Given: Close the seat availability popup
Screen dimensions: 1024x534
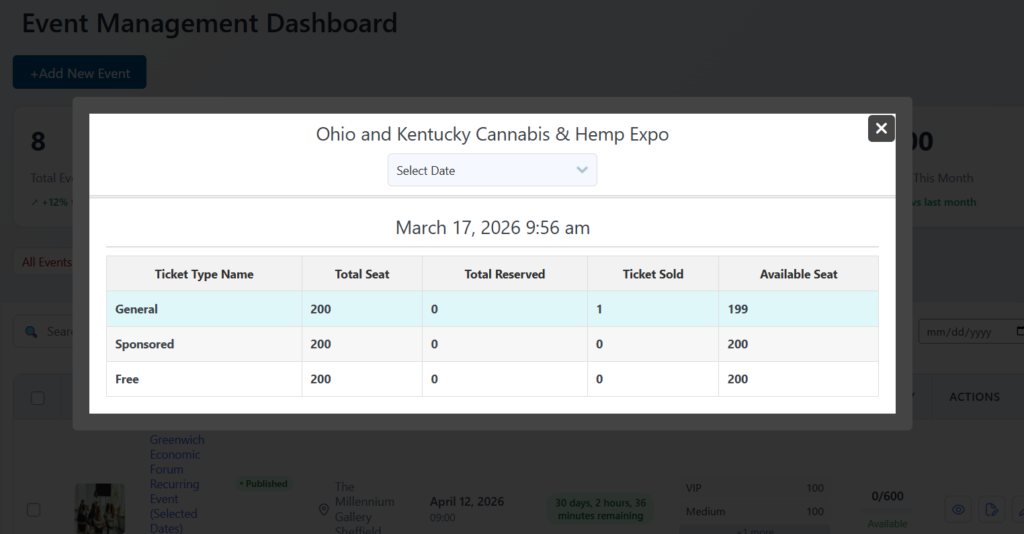Looking at the screenshot, I should coord(880,128).
